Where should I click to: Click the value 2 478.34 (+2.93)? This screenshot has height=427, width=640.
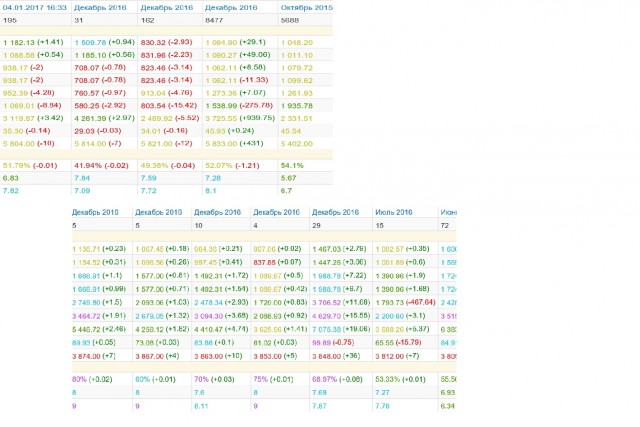click(x=221, y=302)
